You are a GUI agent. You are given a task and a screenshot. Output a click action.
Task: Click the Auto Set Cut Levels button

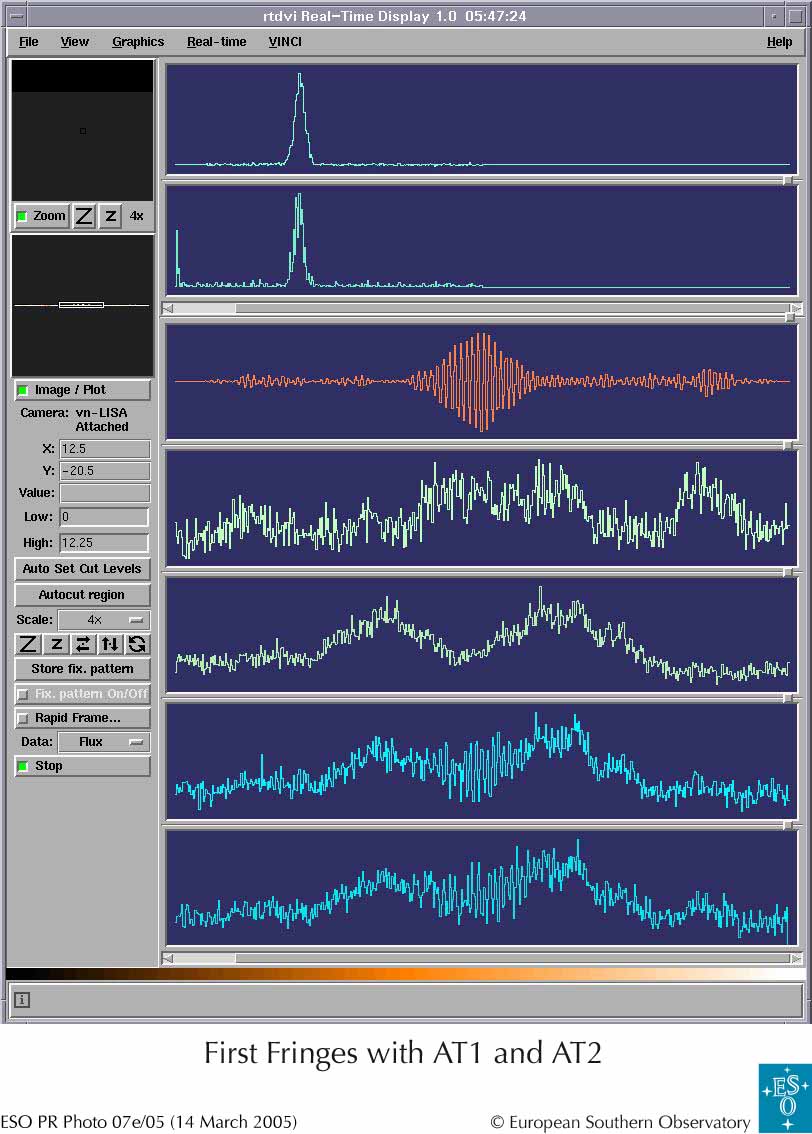tap(82, 568)
